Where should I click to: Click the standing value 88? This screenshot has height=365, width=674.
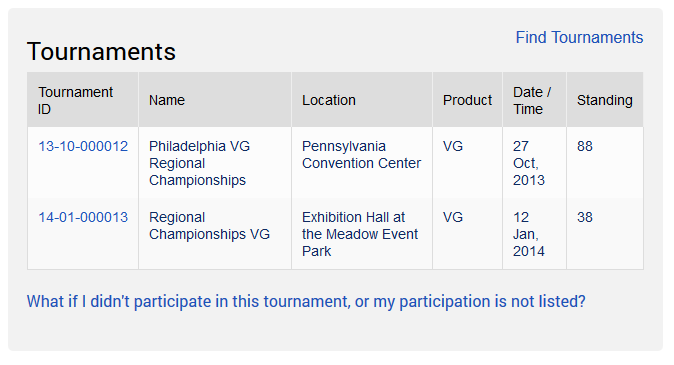click(585, 146)
